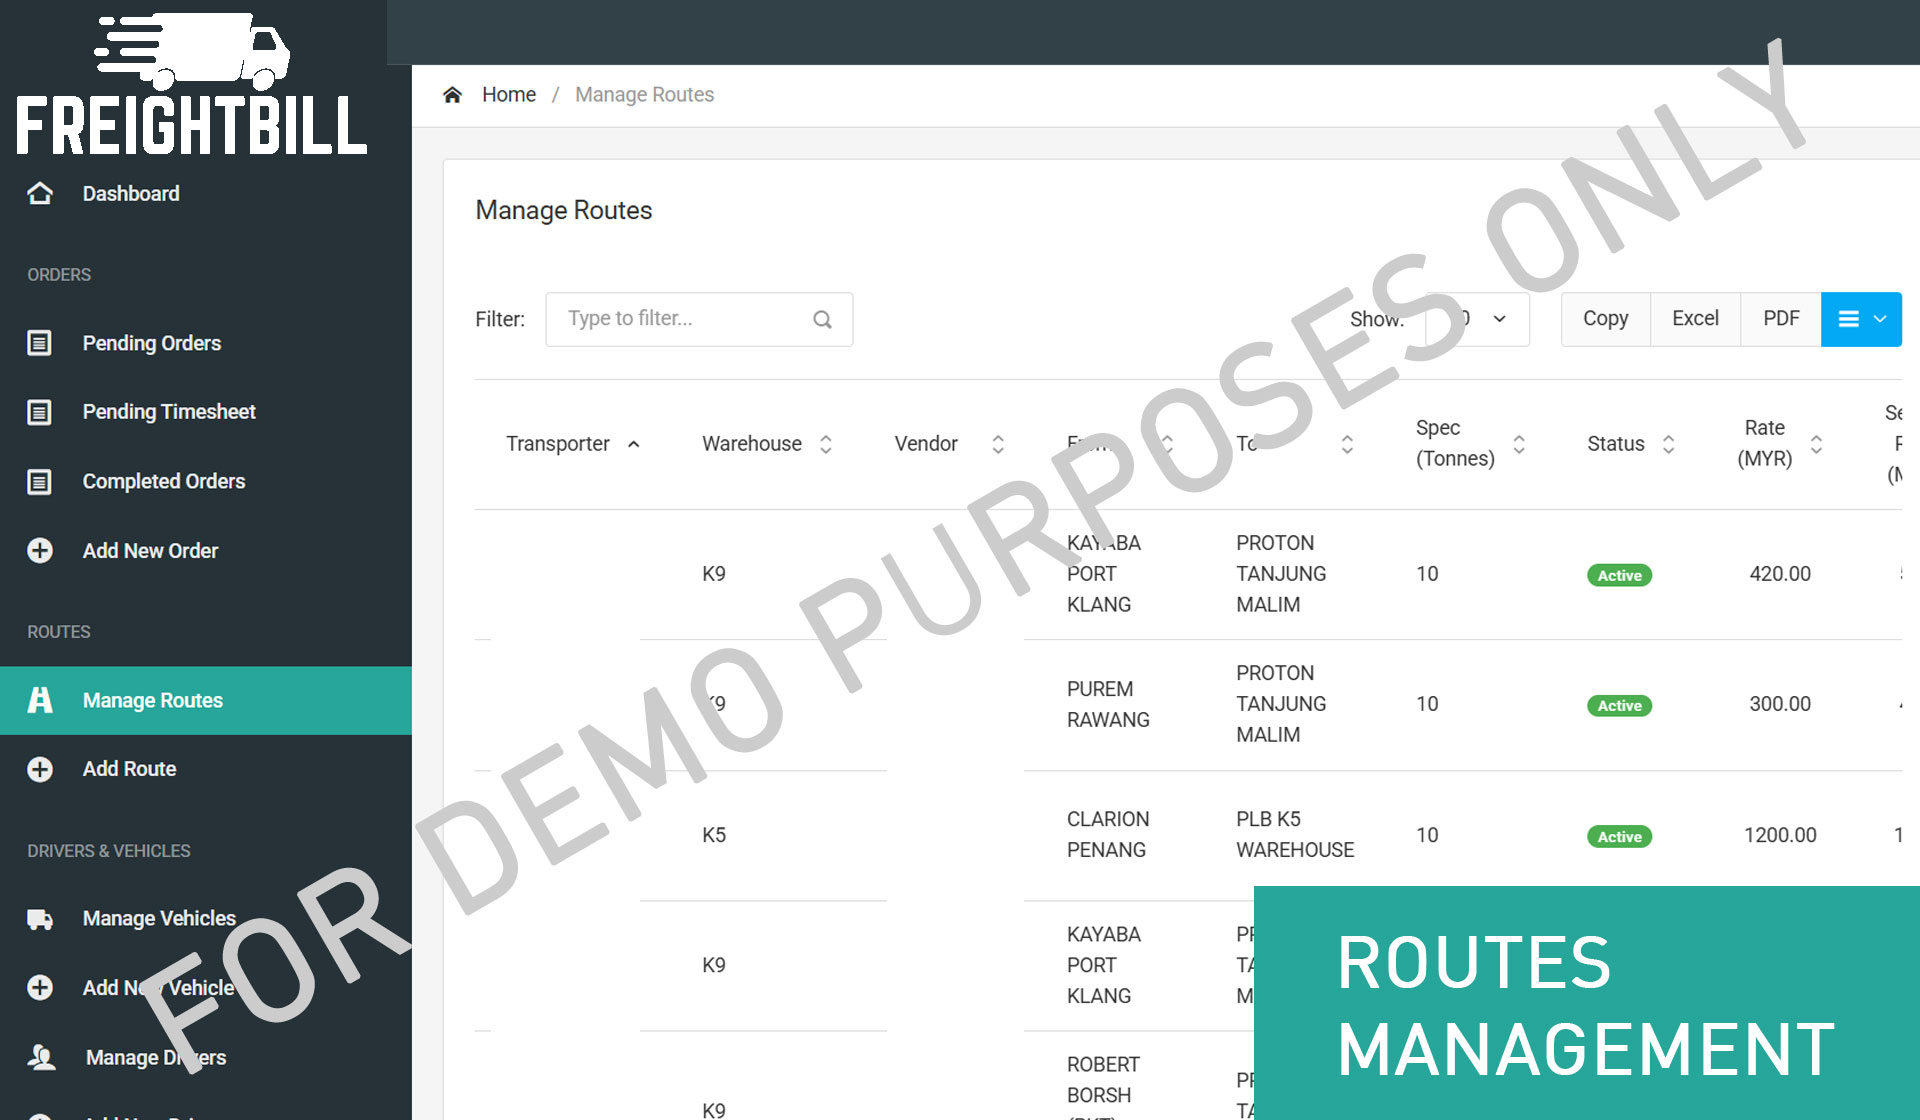This screenshot has height=1120, width=1920.
Task: Click the Manage Routes page heading
Action: pyautogui.click(x=564, y=210)
